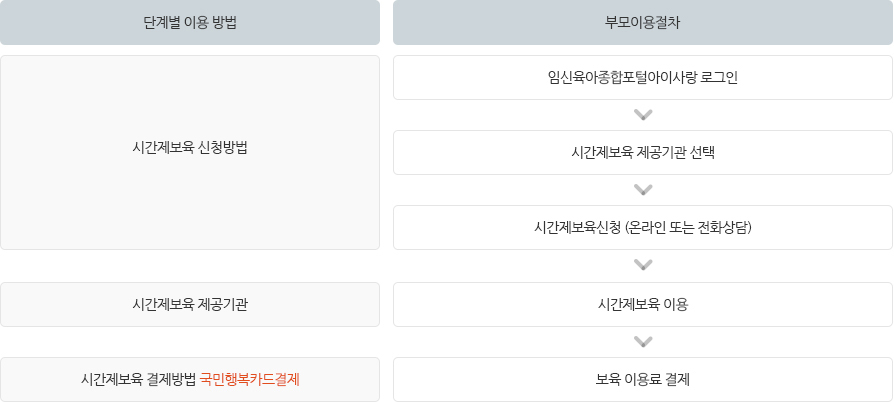894x402 pixels.
Task: Open the orange 국민행복카드결제 text
Action: tap(250, 379)
